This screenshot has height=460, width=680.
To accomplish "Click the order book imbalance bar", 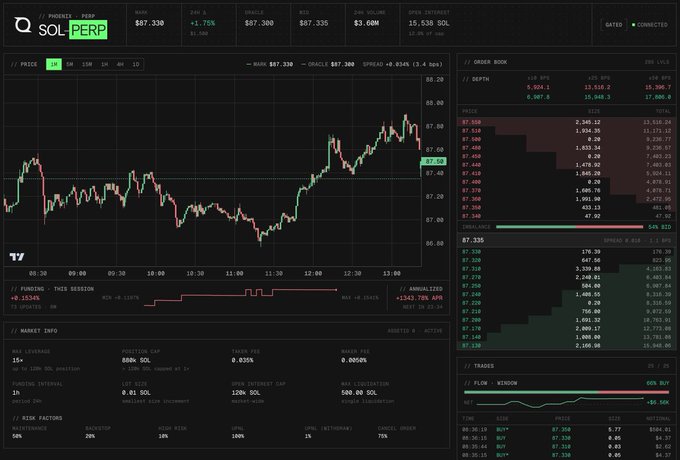I will [x=569, y=227].
